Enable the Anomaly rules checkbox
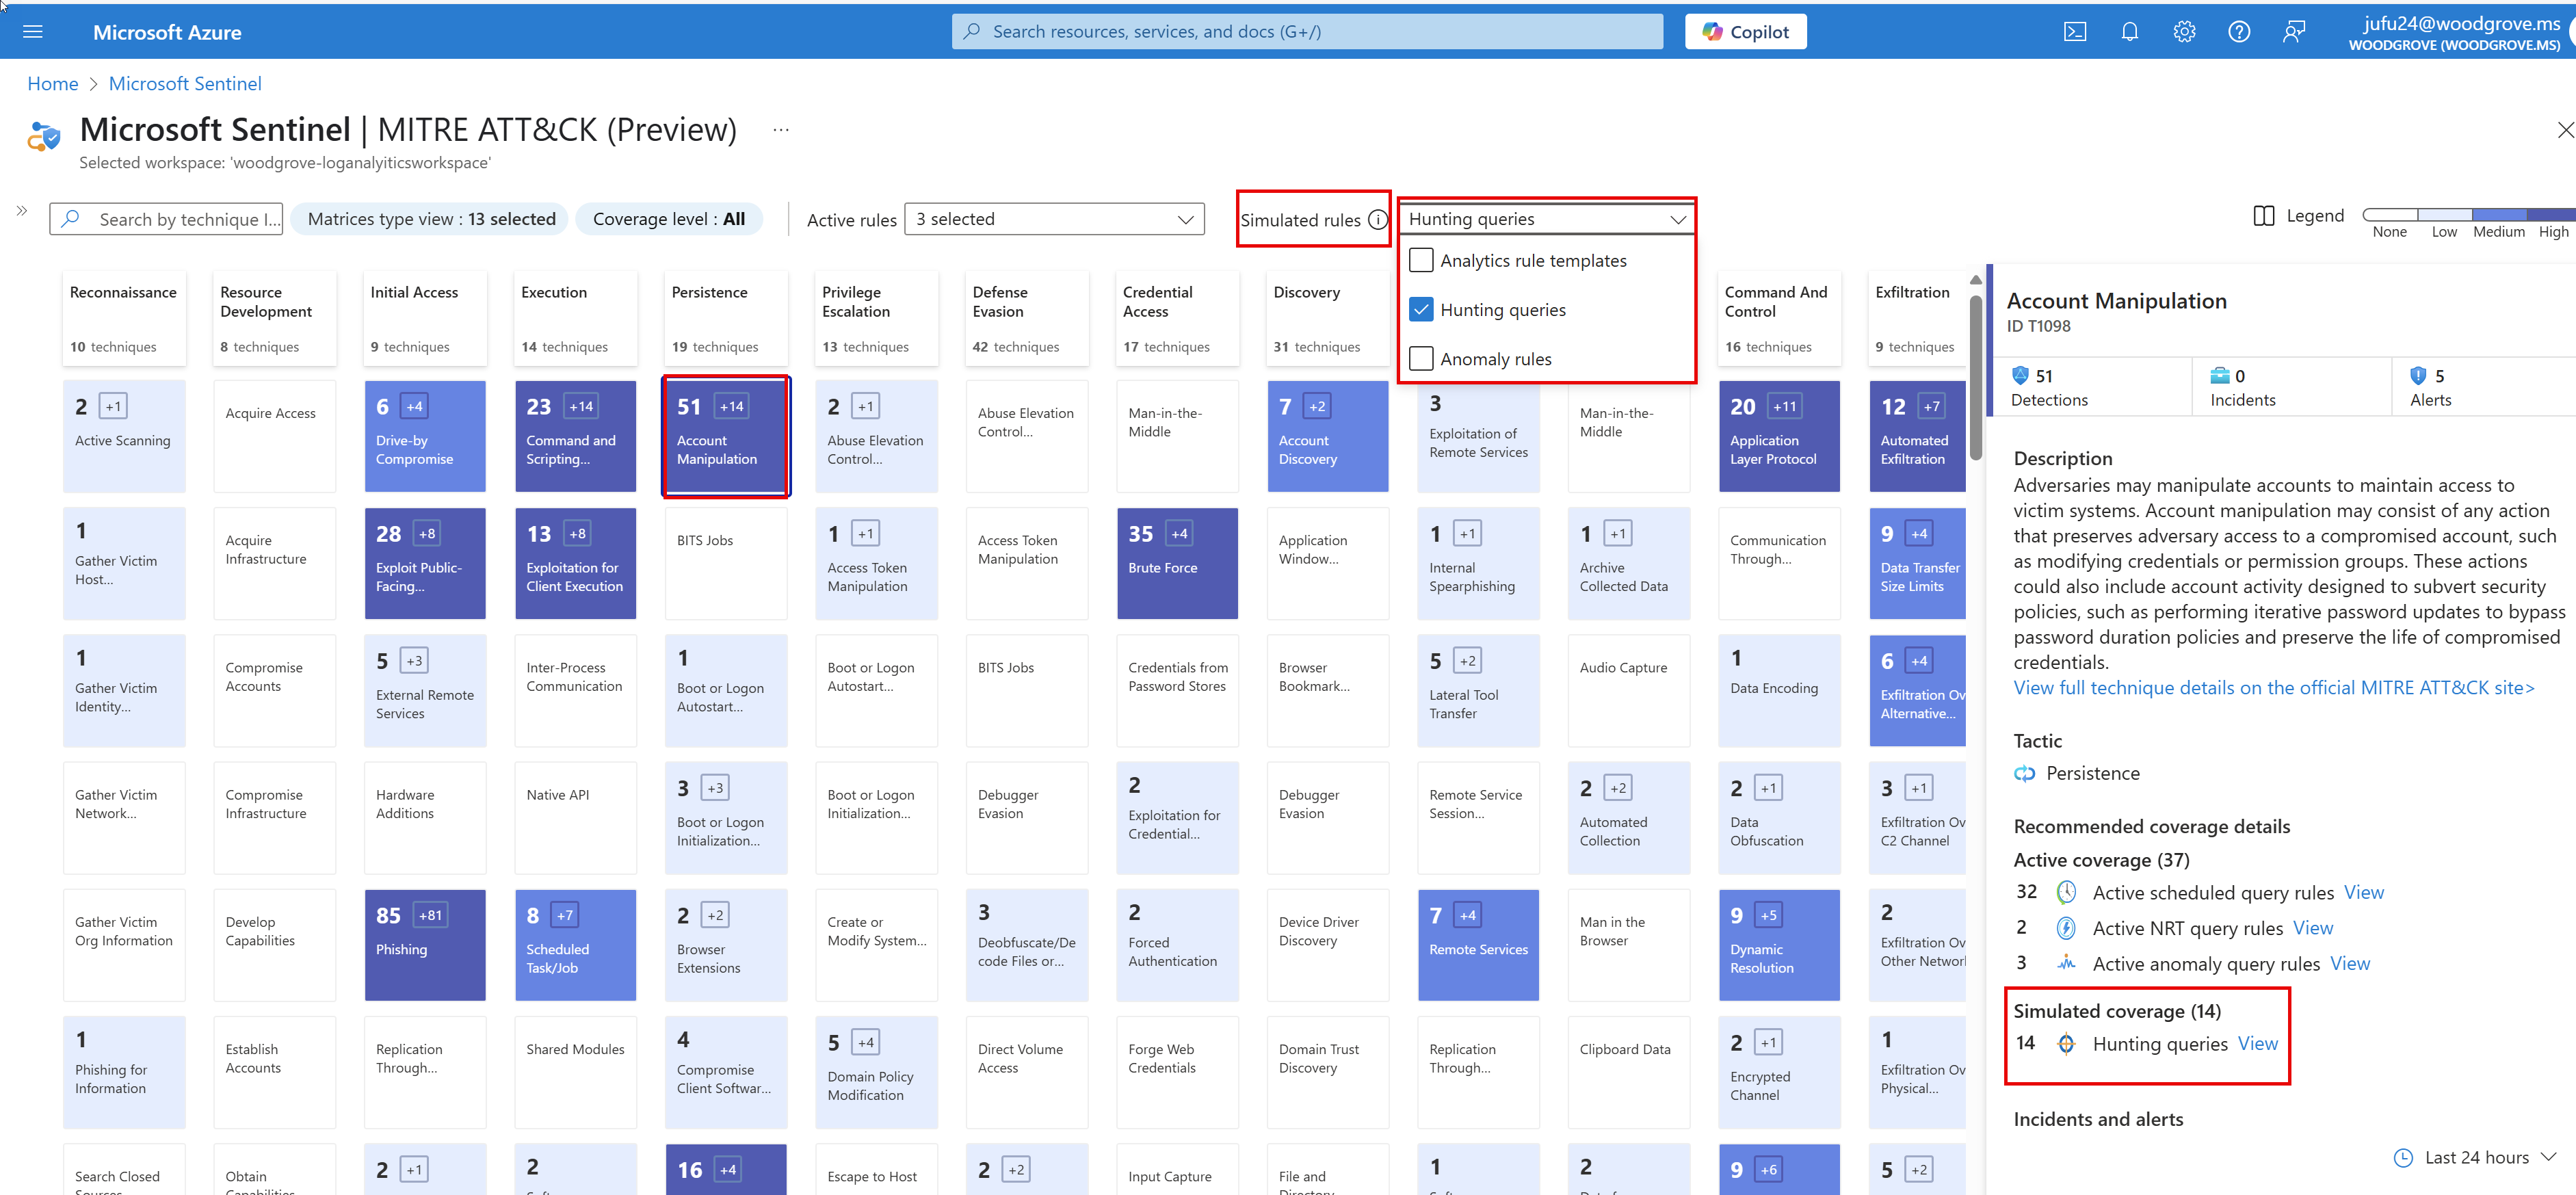The height and width of the screenshot is (1195, 2576). click(1421, 359)
